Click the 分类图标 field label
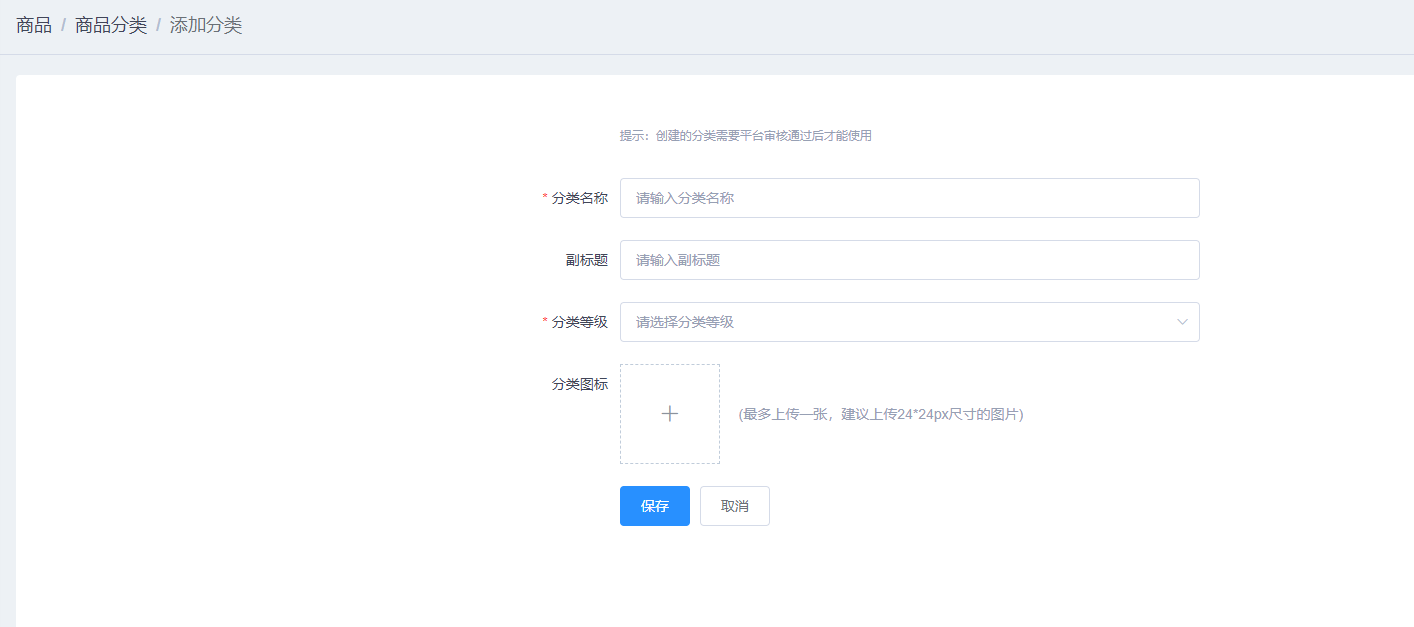 click(x=579, y=384)
